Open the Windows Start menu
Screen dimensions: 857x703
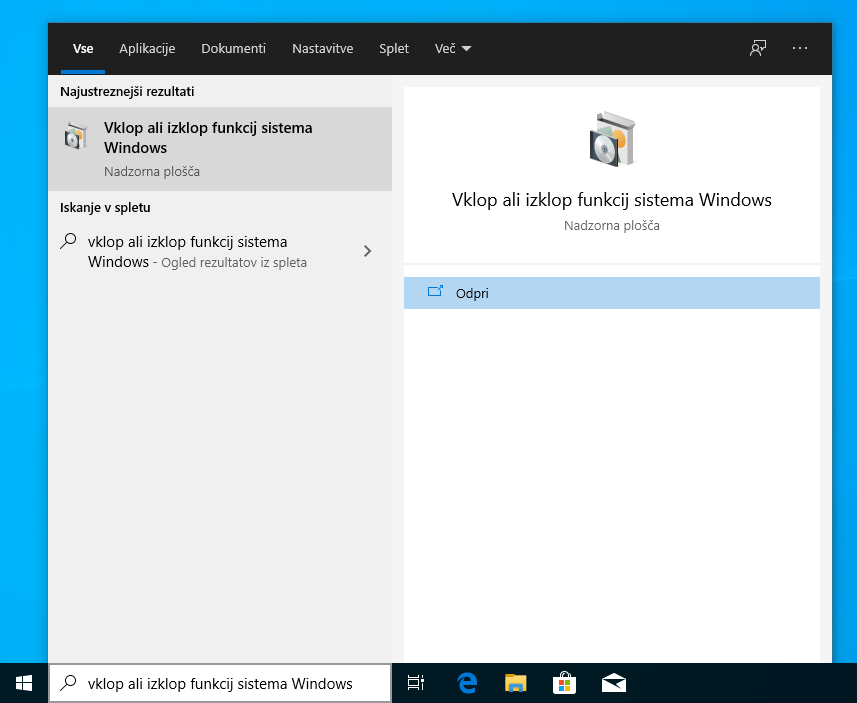click(24, 683)
